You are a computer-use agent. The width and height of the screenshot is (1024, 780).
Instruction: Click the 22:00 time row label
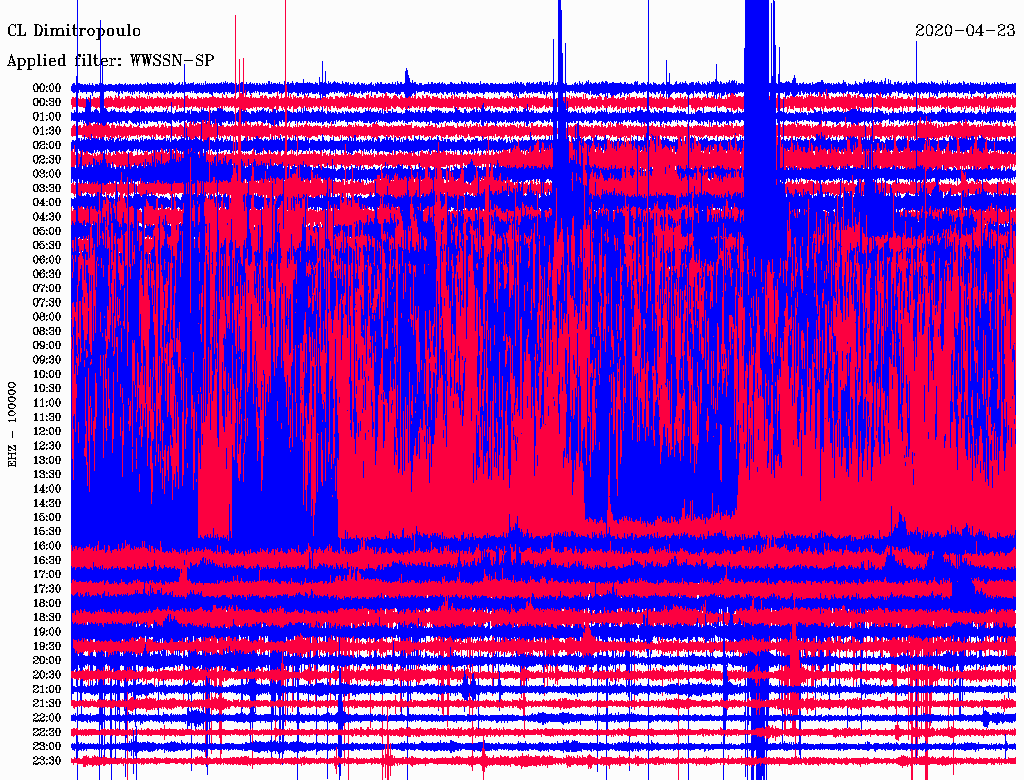[x=47, y=718]
